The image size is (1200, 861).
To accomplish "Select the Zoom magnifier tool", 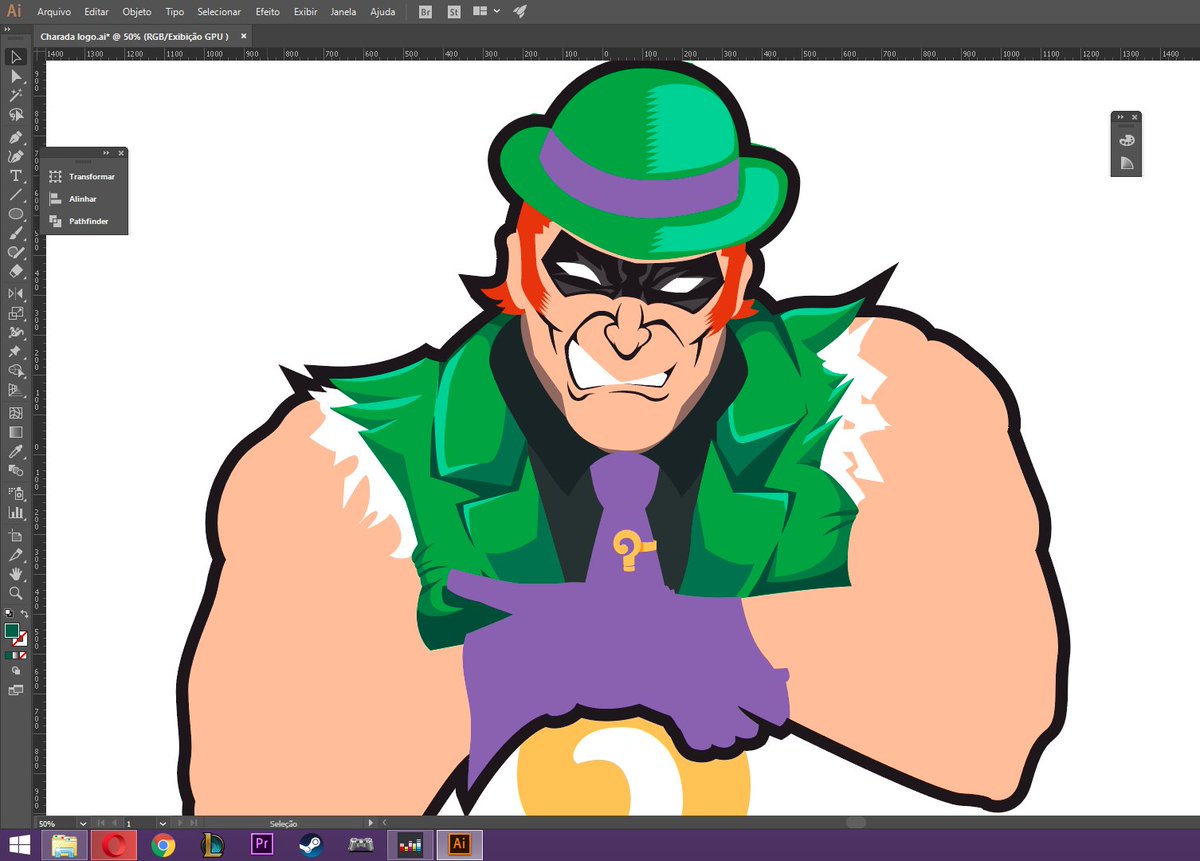I will 16,593.
